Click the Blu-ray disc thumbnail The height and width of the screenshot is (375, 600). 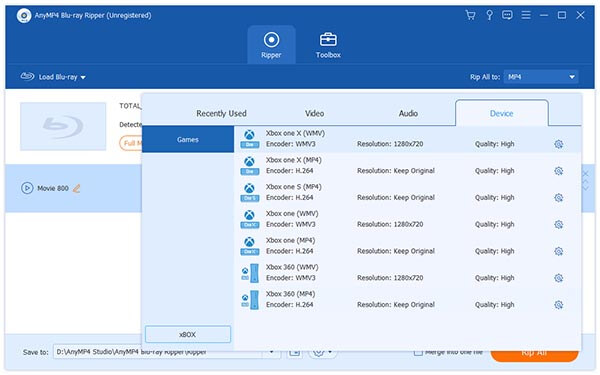(x=63, y=126)
